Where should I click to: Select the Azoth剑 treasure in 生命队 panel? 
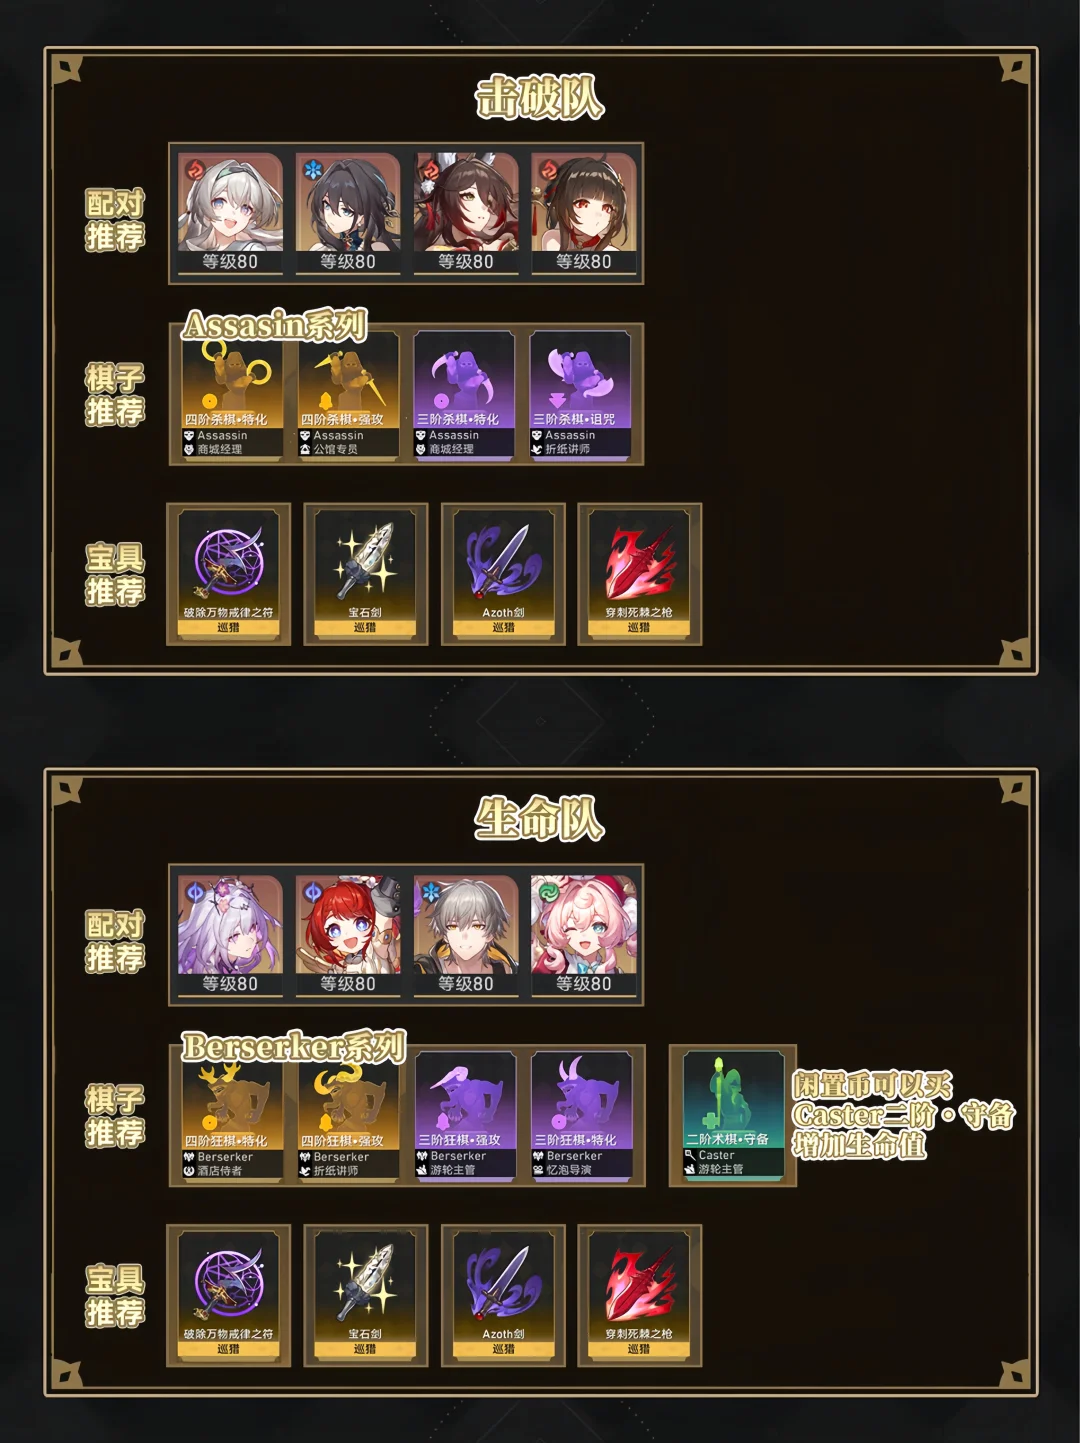tap(503, 1296)
